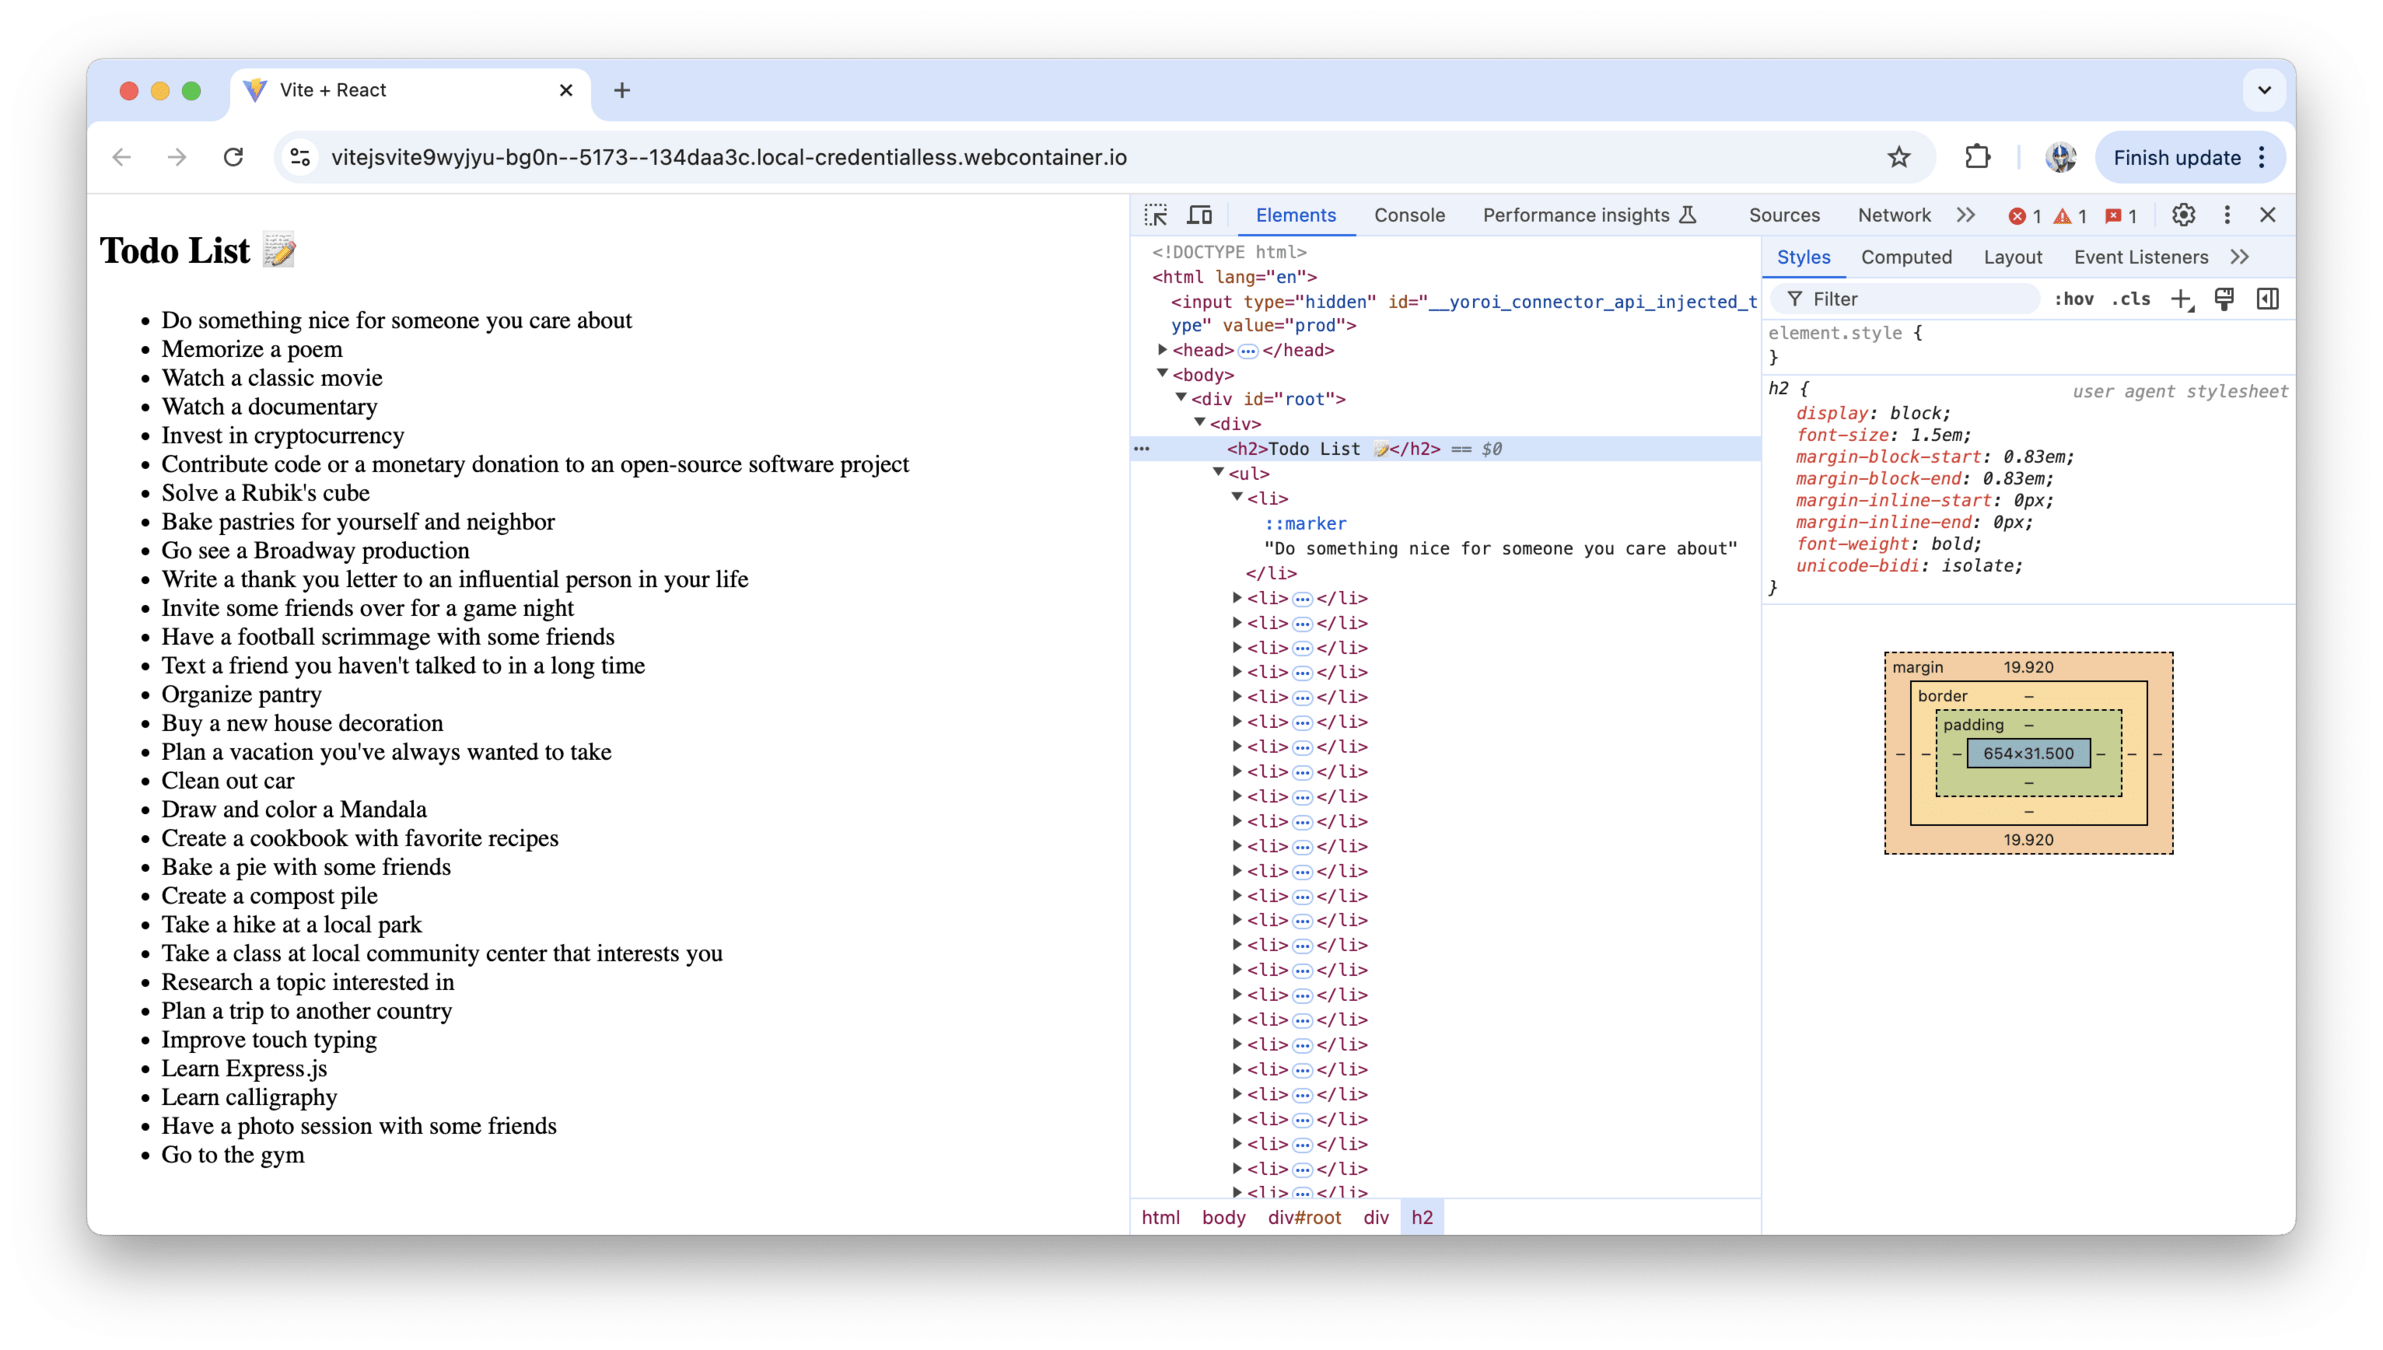Open the Computed styles tab

click(1905, 257)
